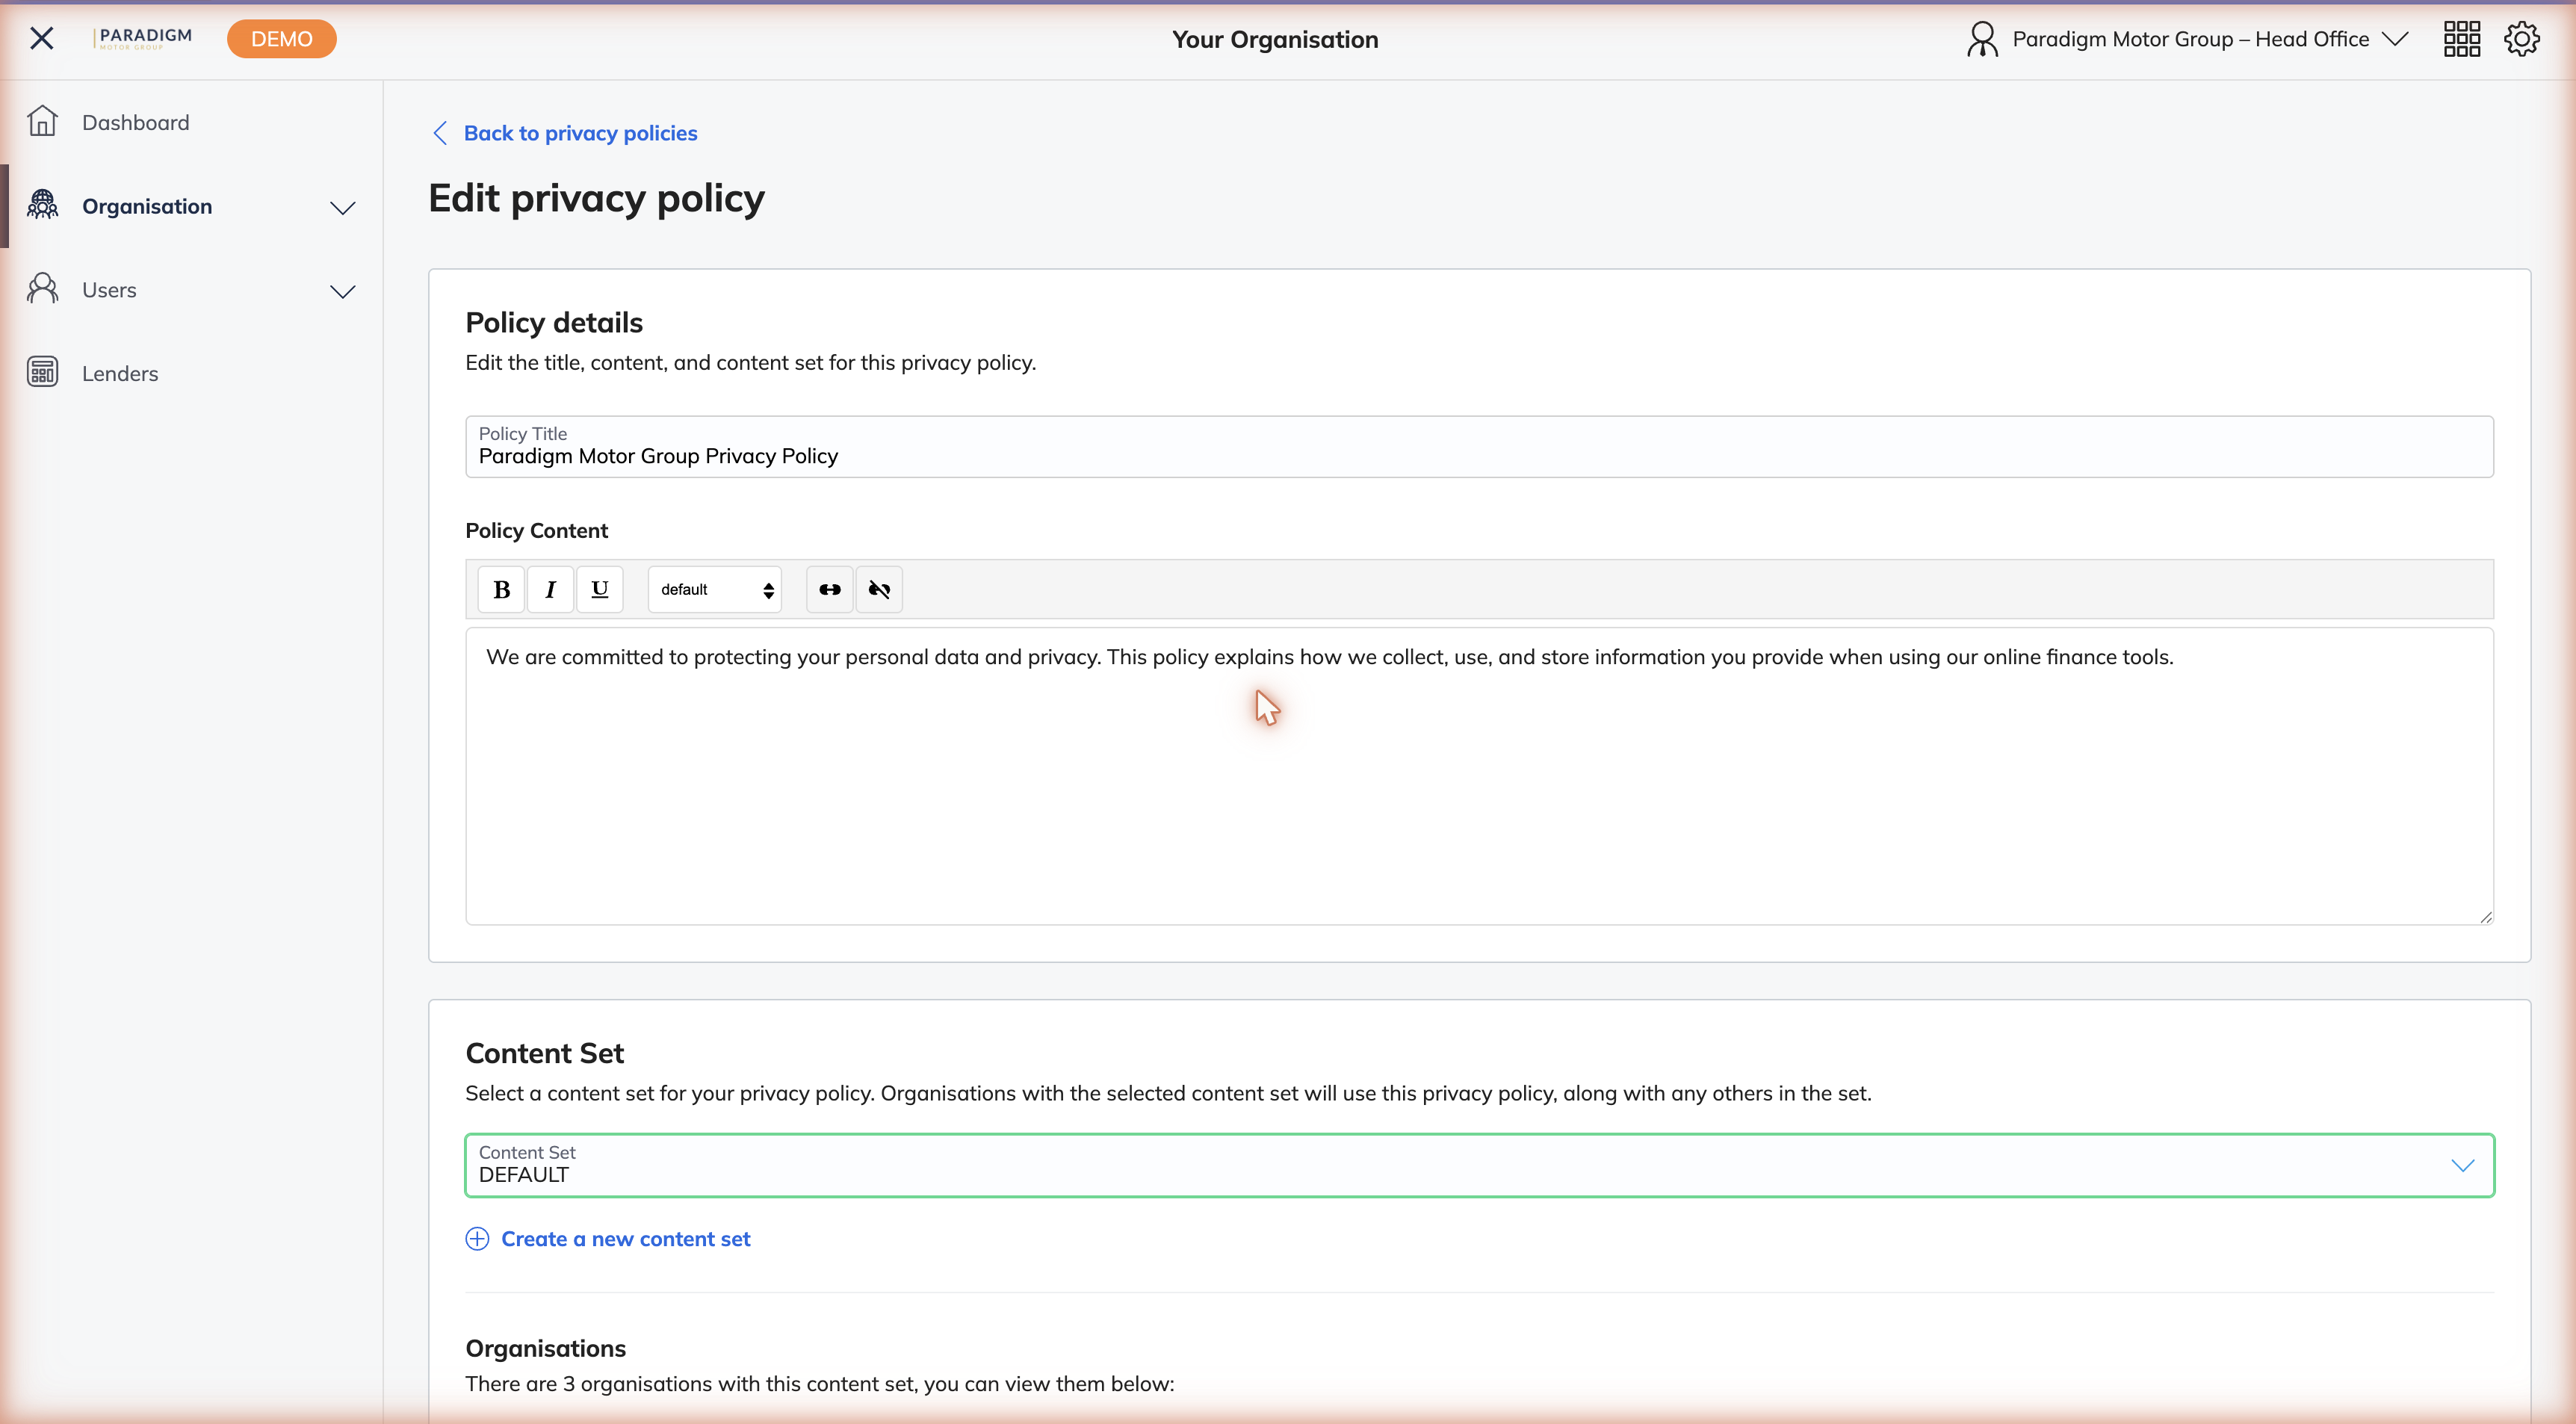Screen dimensions: 2576x1424
Task: Remove link with the unlink icon
Action: [879, 589]
